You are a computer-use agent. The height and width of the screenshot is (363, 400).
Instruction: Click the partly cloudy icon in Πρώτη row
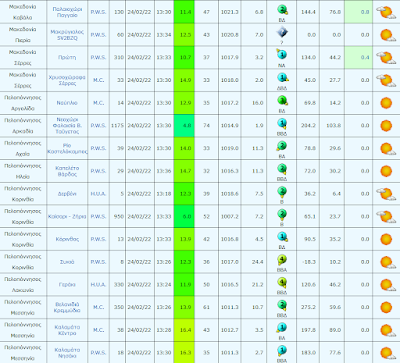[386, 57]
